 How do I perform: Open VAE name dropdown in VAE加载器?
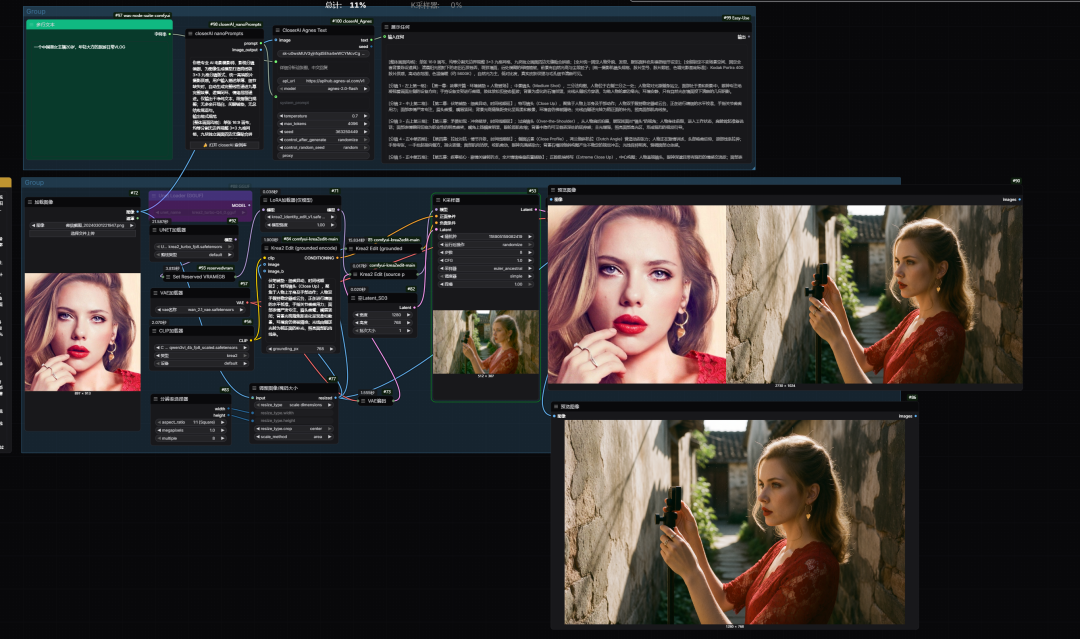tap(202, 310)
